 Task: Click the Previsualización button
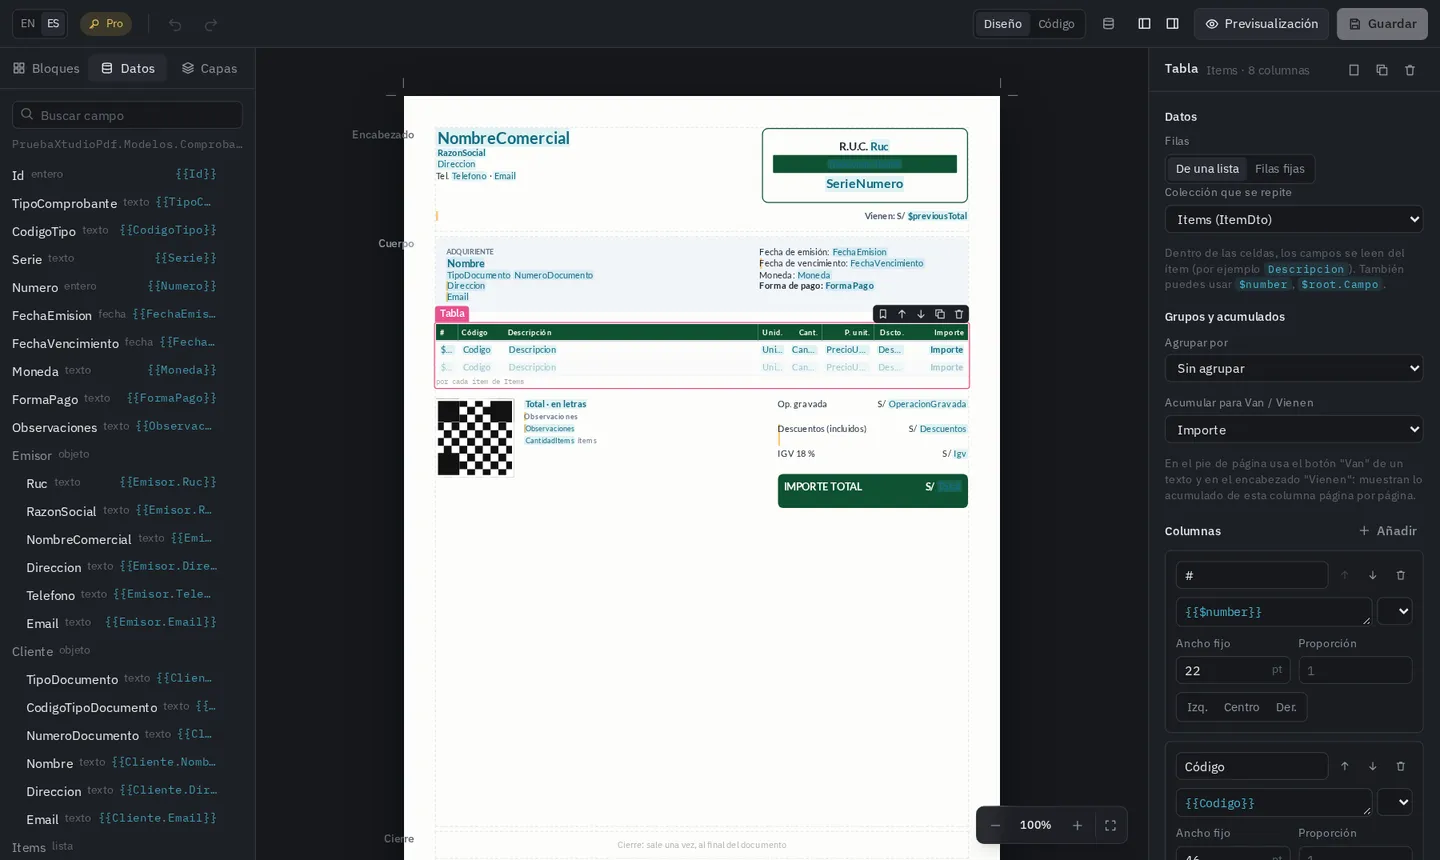pos(1262,24)
